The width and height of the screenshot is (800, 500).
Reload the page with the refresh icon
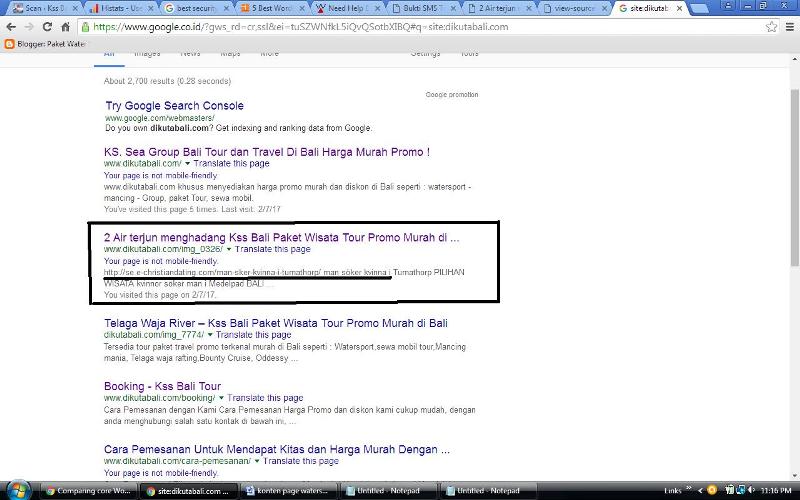pos(47,27)
